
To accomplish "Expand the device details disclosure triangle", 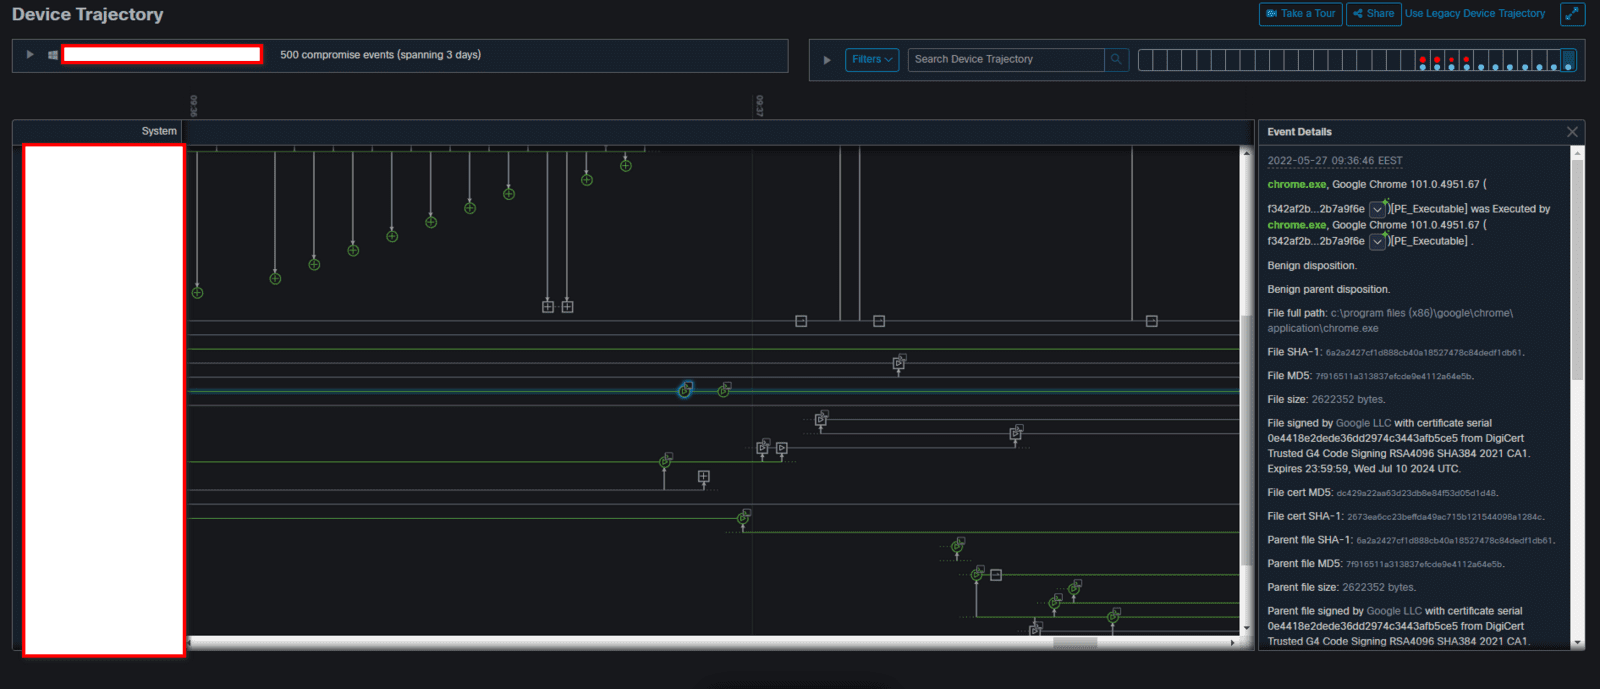I will 30,55.
